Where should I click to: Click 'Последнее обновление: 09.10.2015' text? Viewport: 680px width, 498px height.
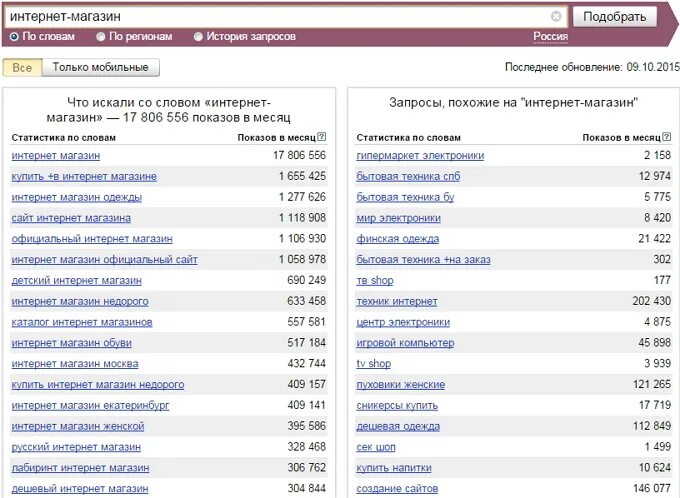(x=592, y=67)
